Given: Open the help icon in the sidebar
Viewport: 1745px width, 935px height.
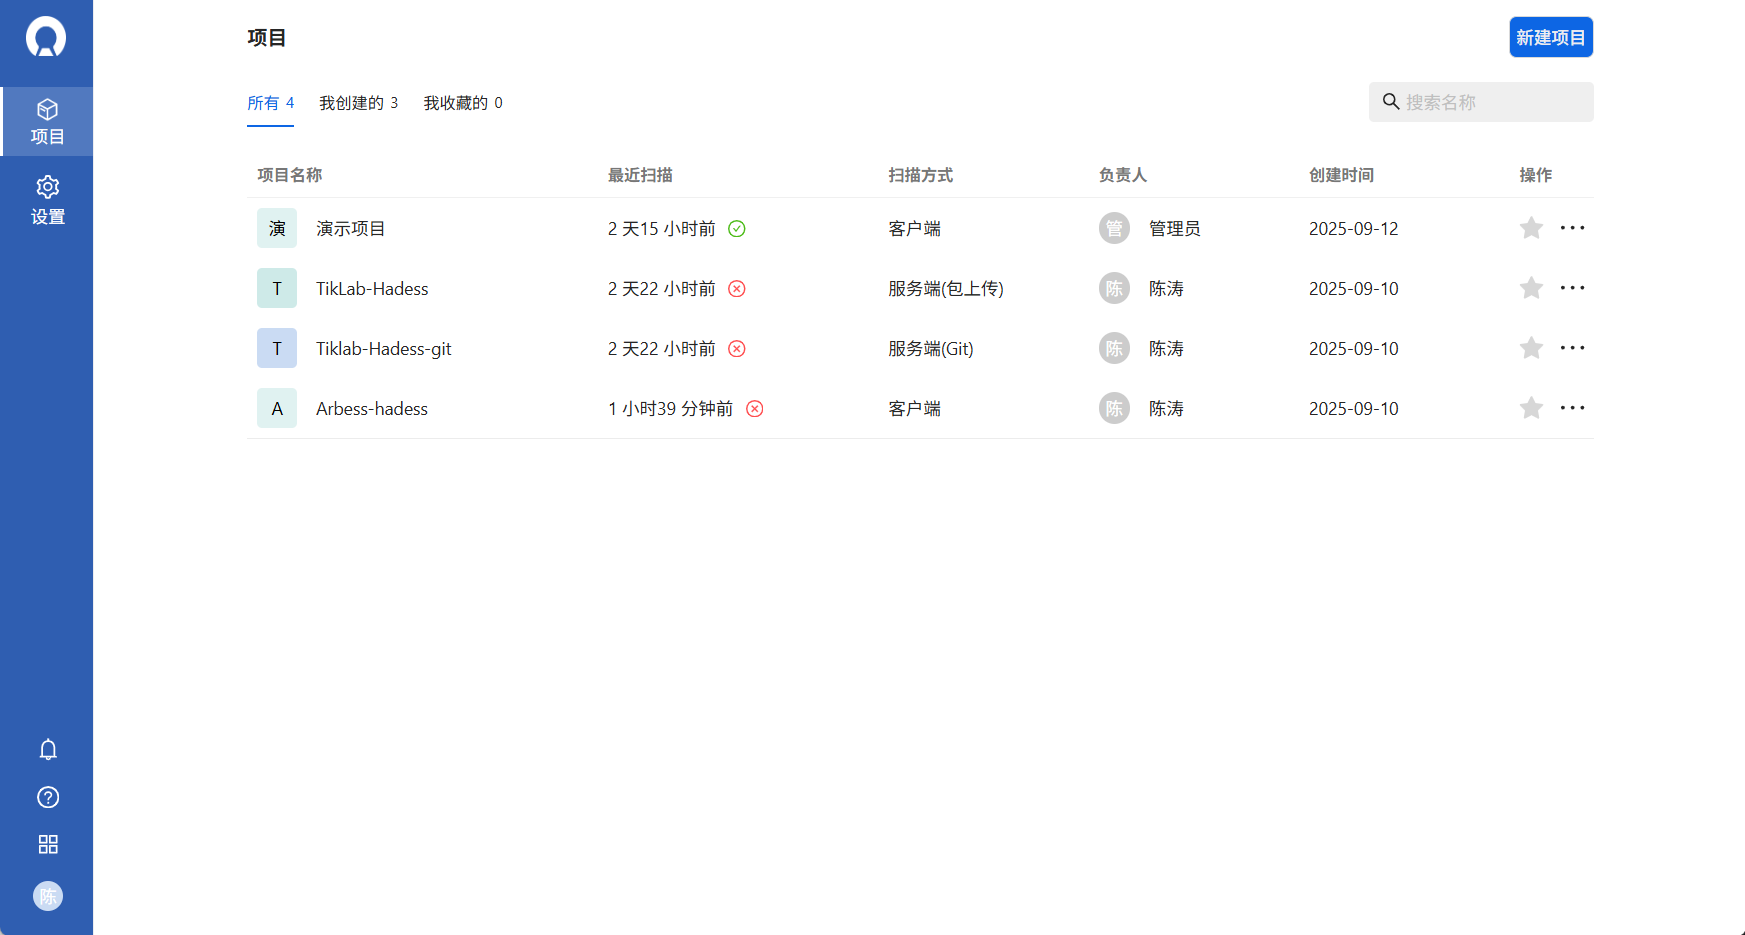Looking at the screenshot, I should point(47,797).
